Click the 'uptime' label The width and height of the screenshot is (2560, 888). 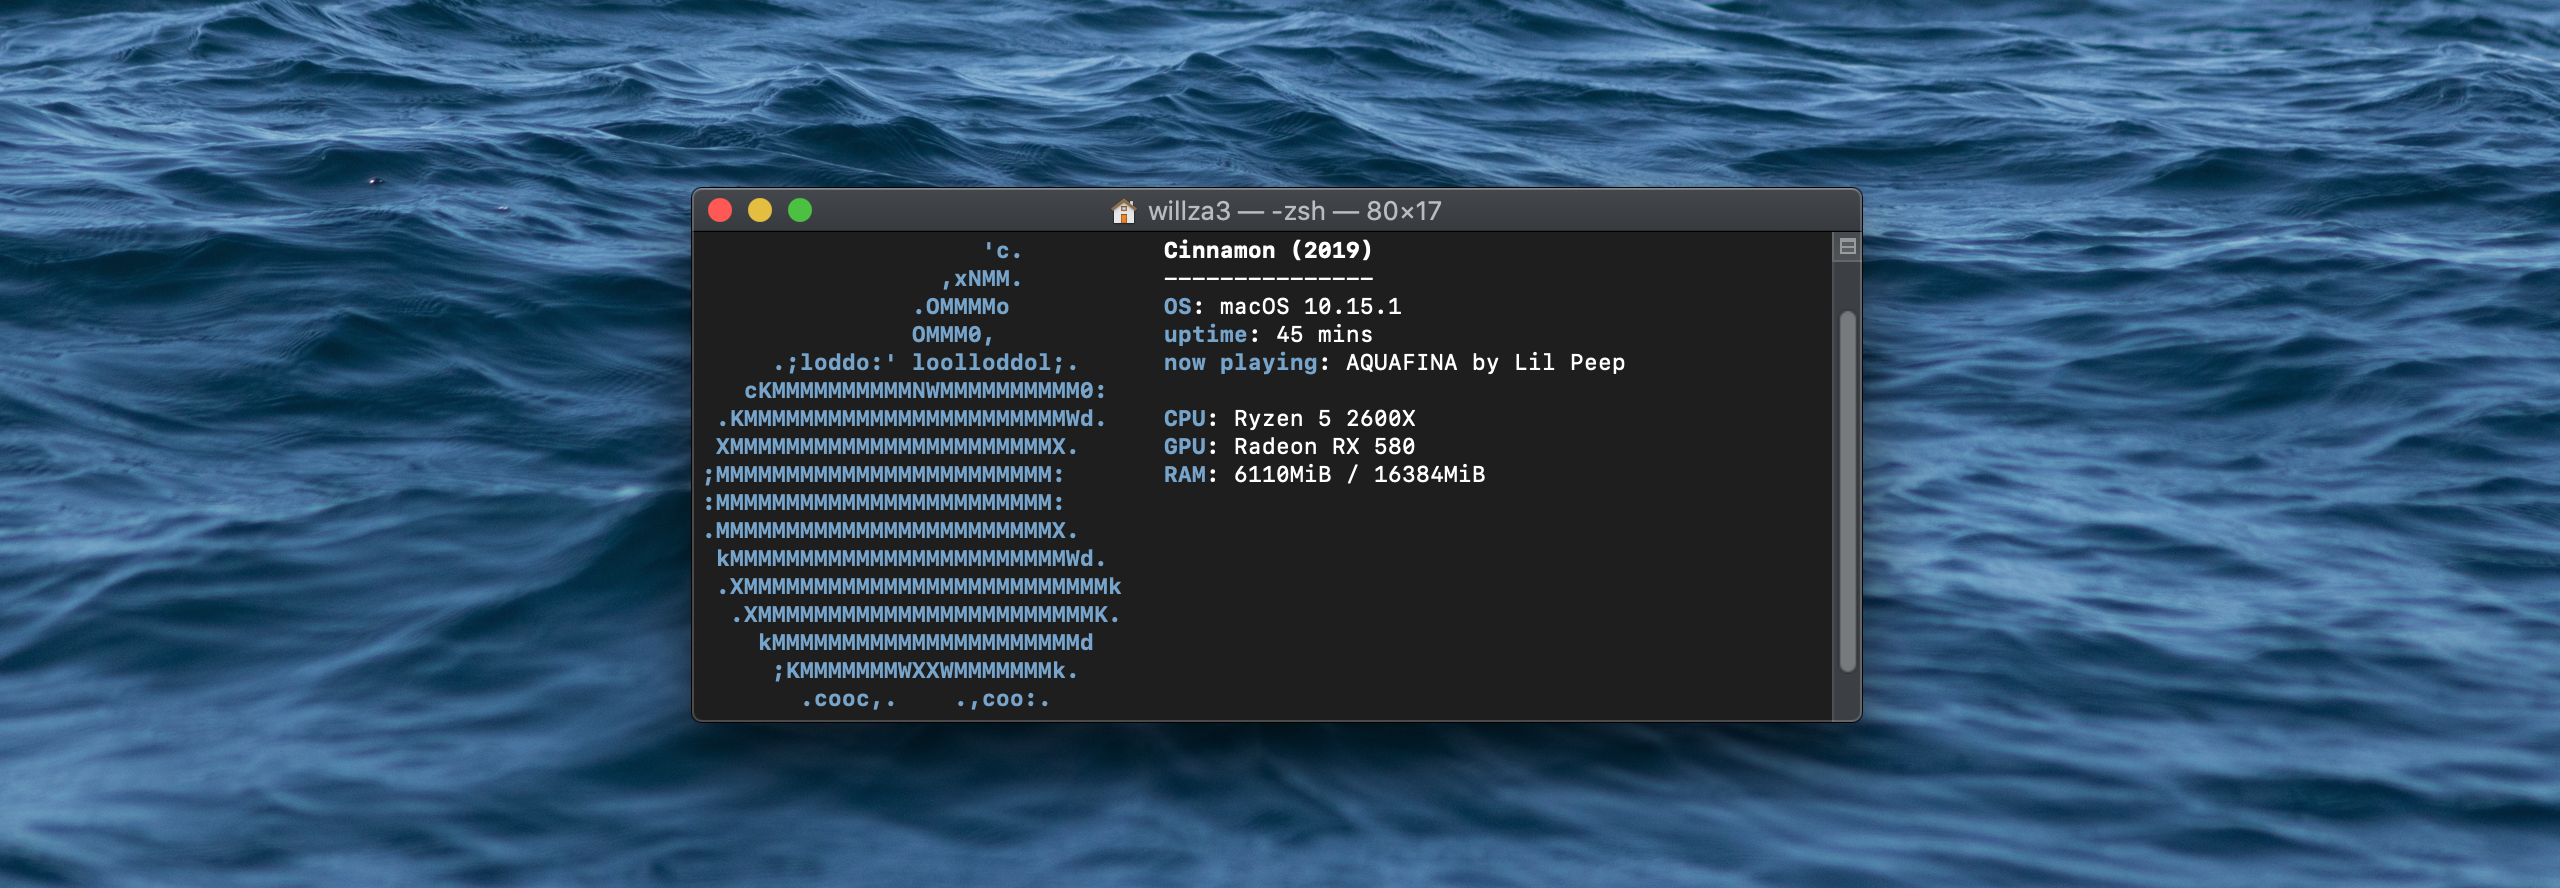pos(1205,334)
